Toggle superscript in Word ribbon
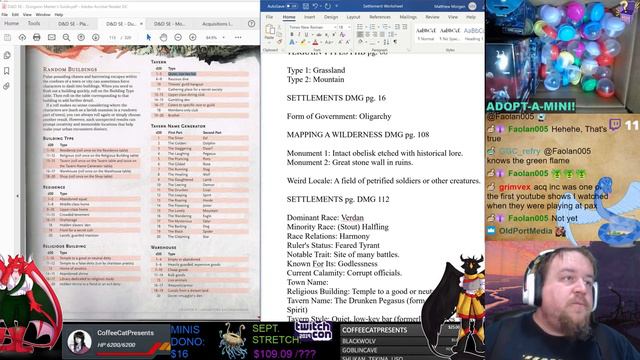This screenshot has width=640, height=360. coord(334,35)
